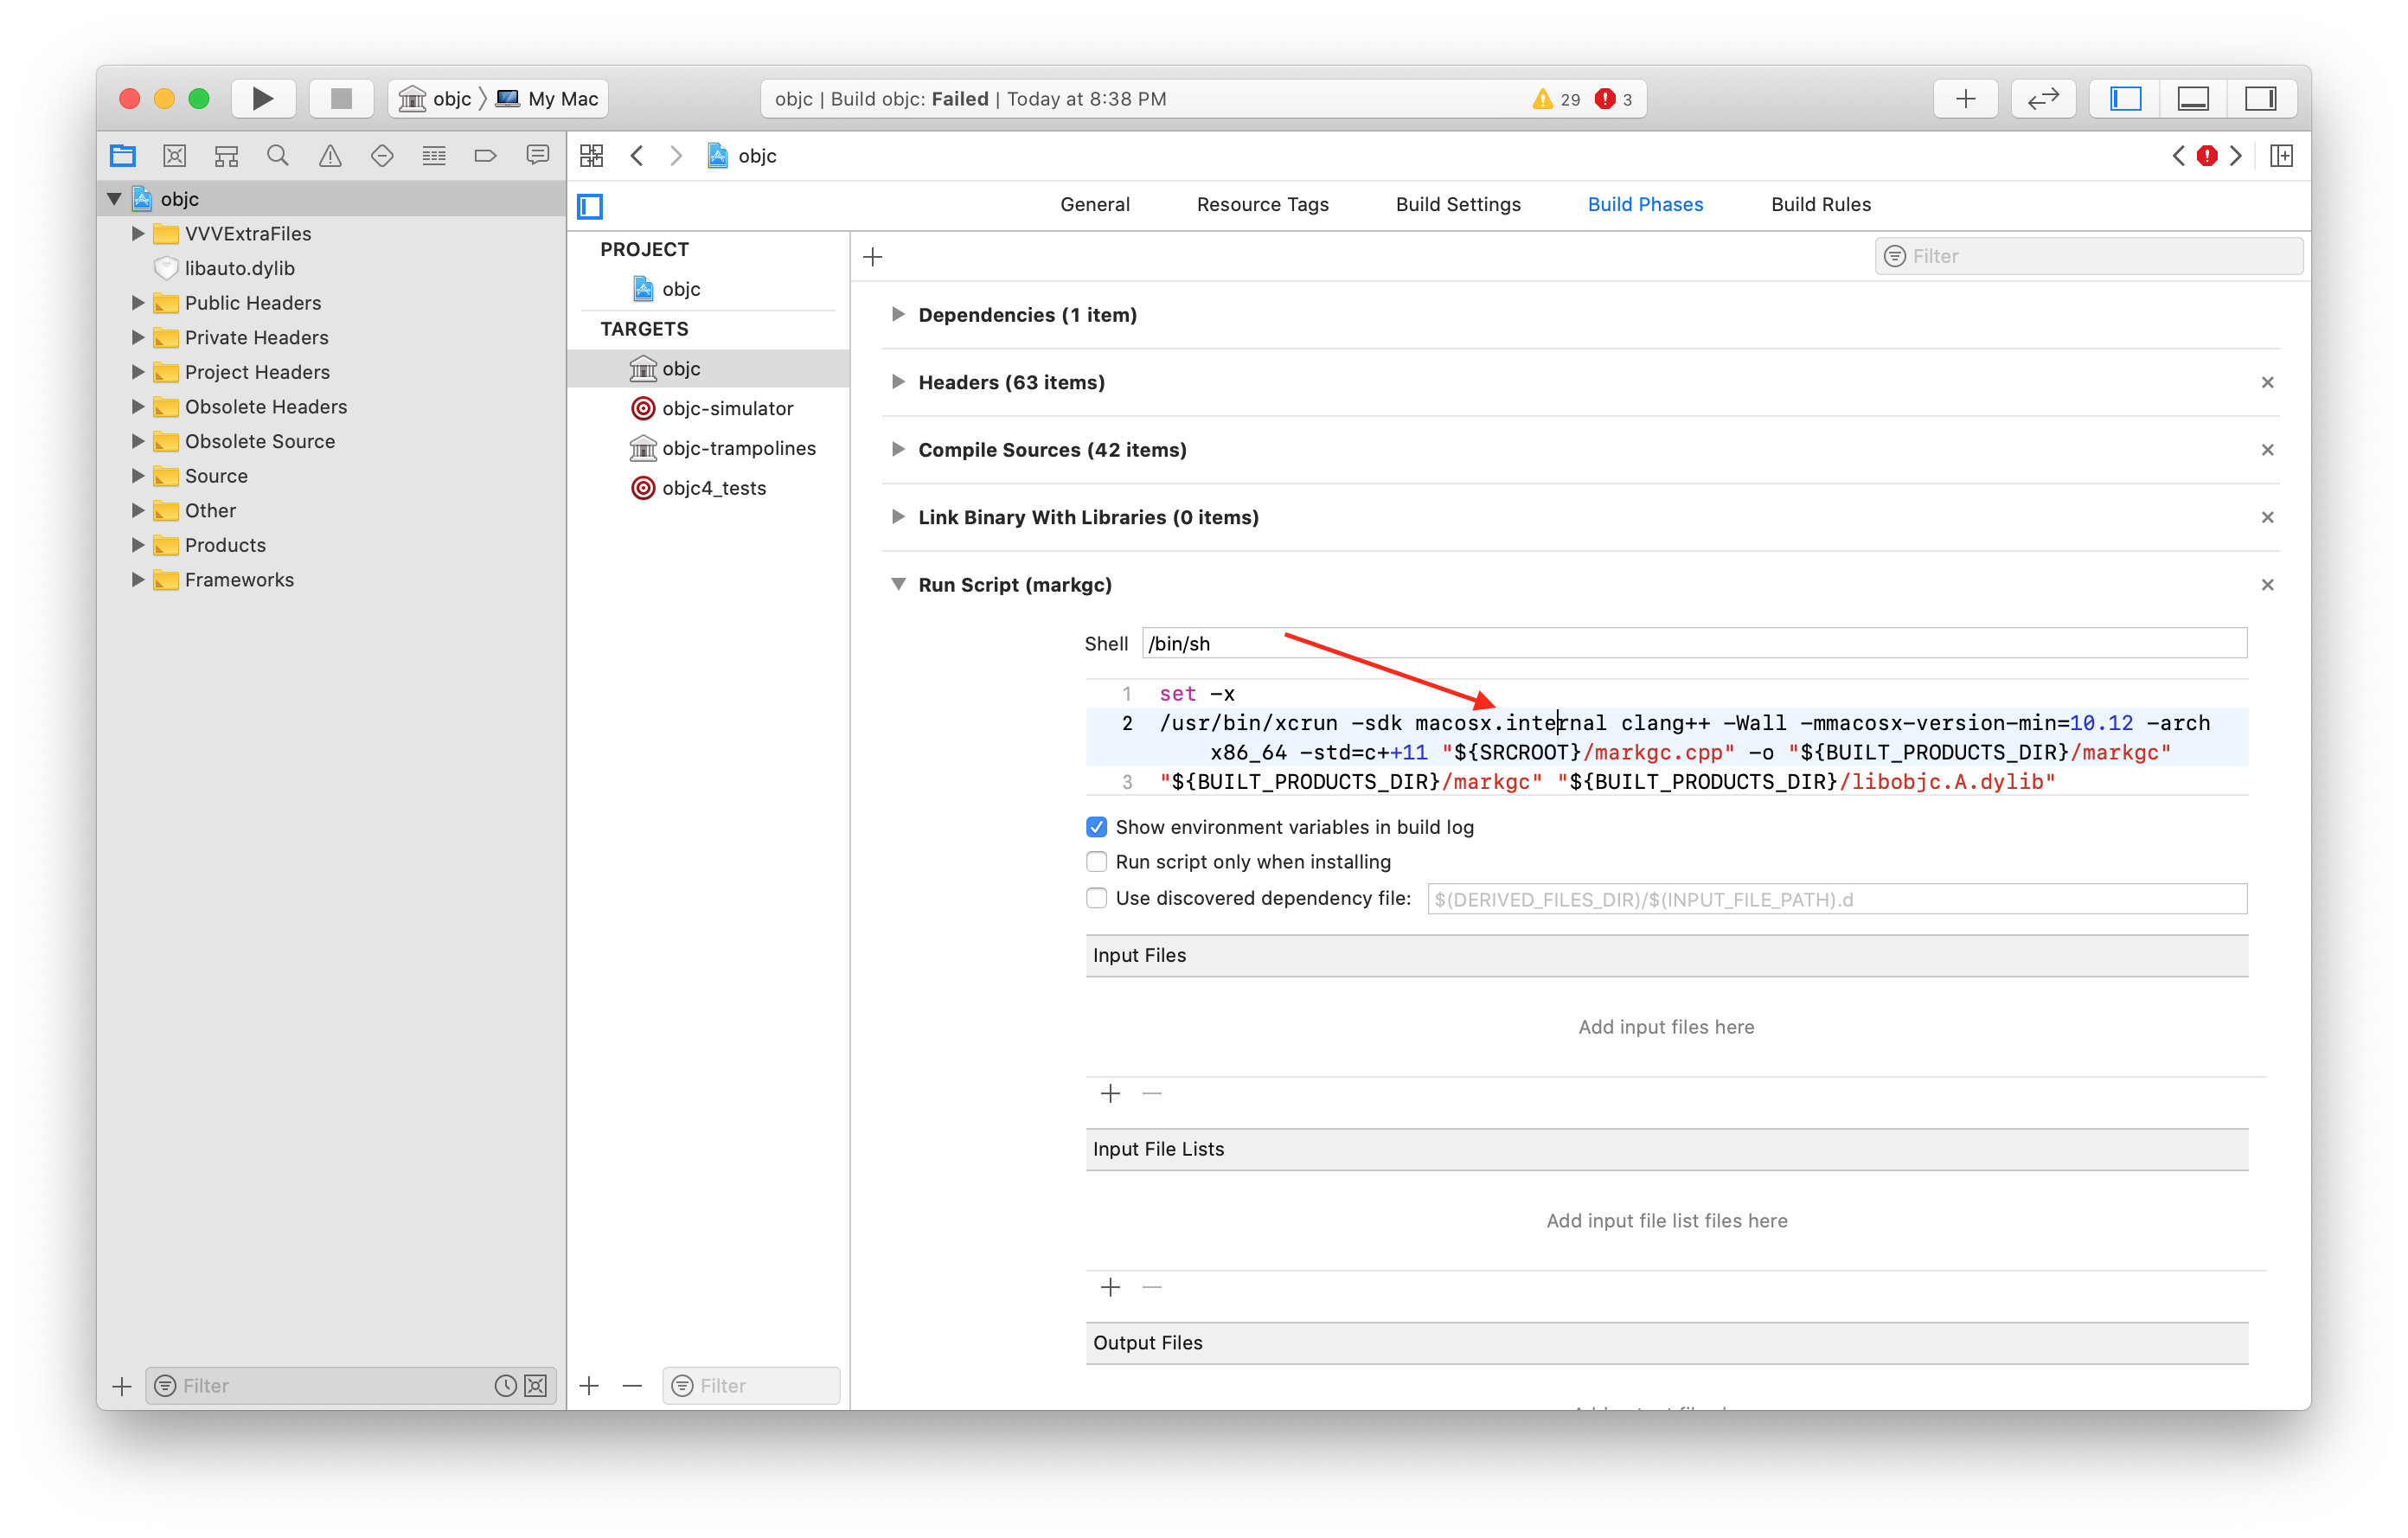Select the objc4_tests target
Screen dimensions: 2408x1538
tap(709, 488)
